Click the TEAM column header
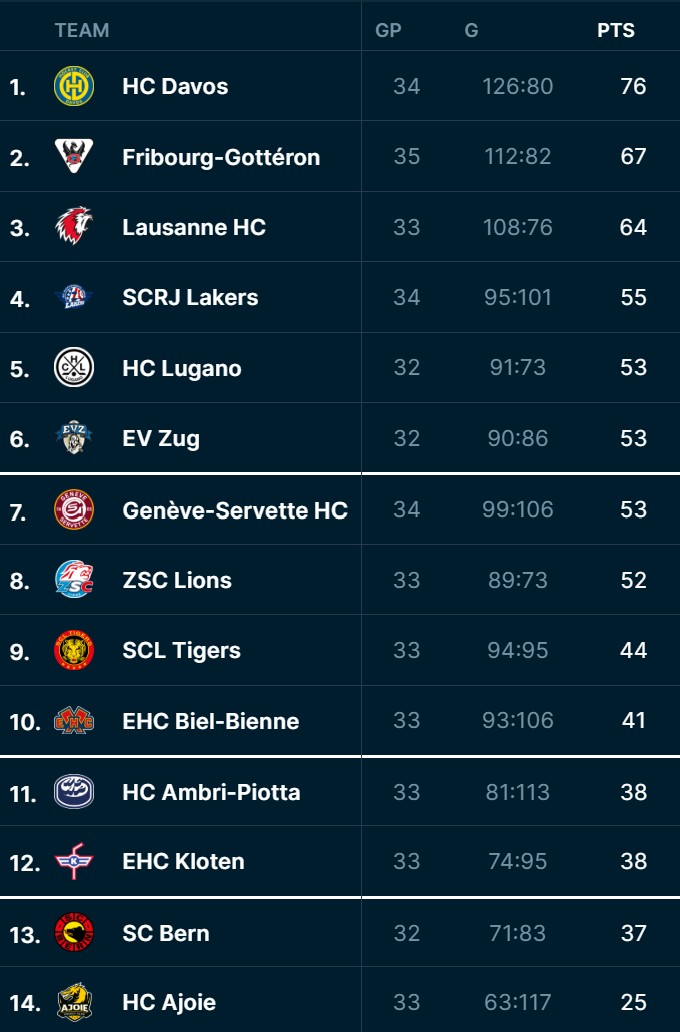The image size is (680, 1032). [x=82, y=30]
